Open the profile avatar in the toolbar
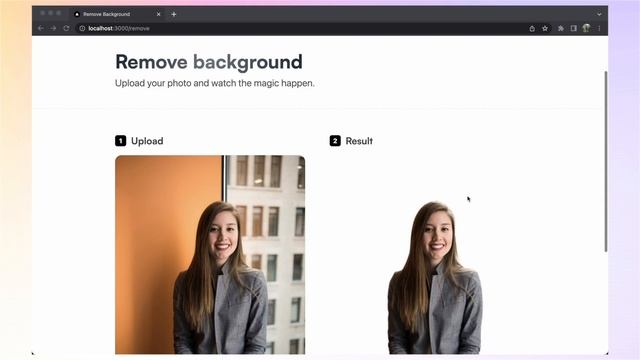This screenshot has width=640, height=360. tap(586, 28)
